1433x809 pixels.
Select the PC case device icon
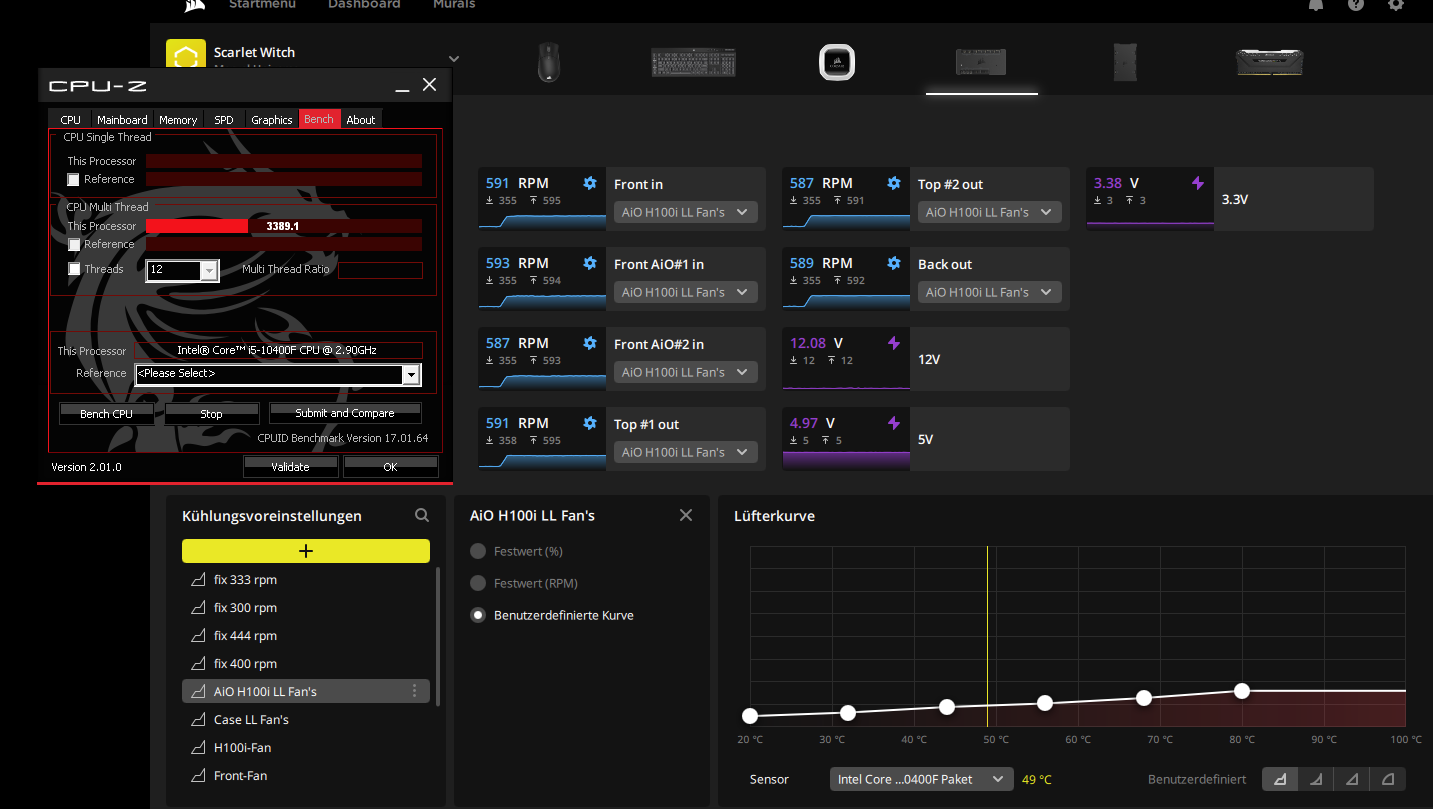pos(1125,62)
